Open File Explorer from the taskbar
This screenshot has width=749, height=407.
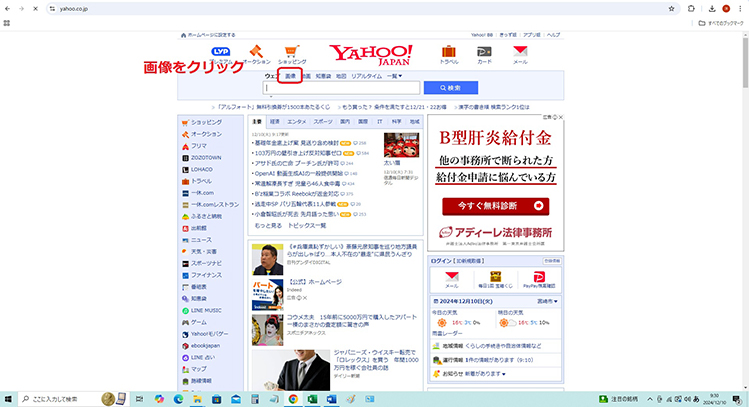coord(197,399)
